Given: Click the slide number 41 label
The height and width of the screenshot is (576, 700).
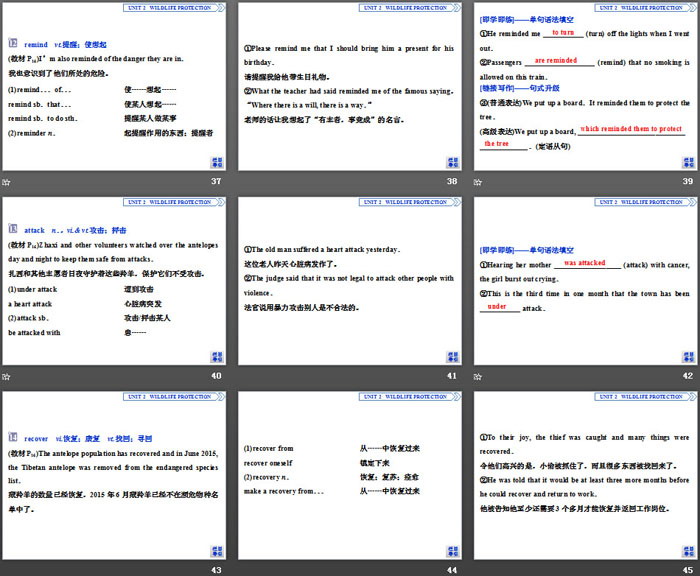Looking at the screenshot, I should (x=451, y=375).
